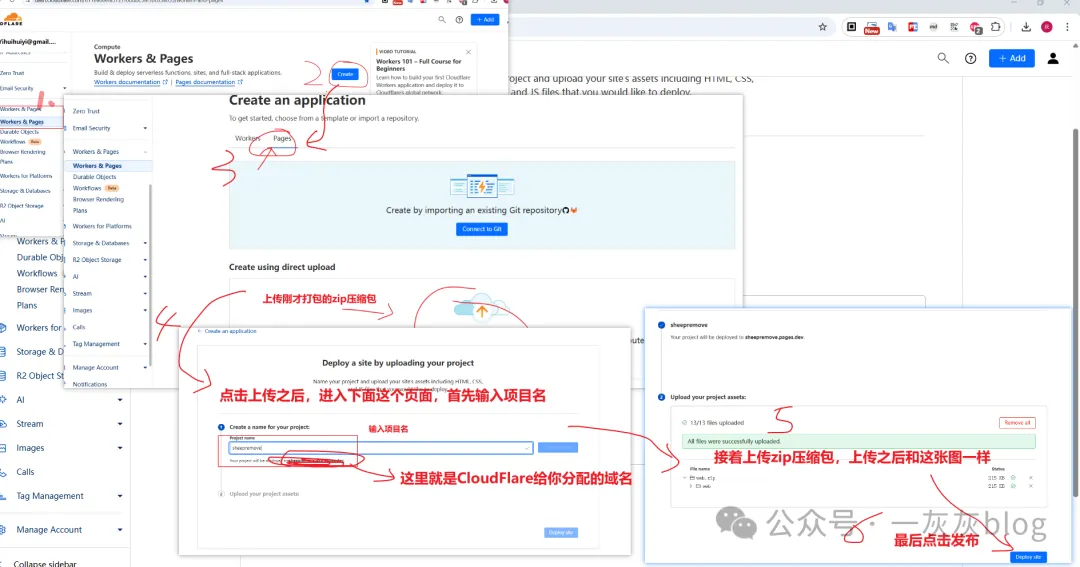
Task: Open the Chrome extensions puzzle icon
Action: coord(995,27)
